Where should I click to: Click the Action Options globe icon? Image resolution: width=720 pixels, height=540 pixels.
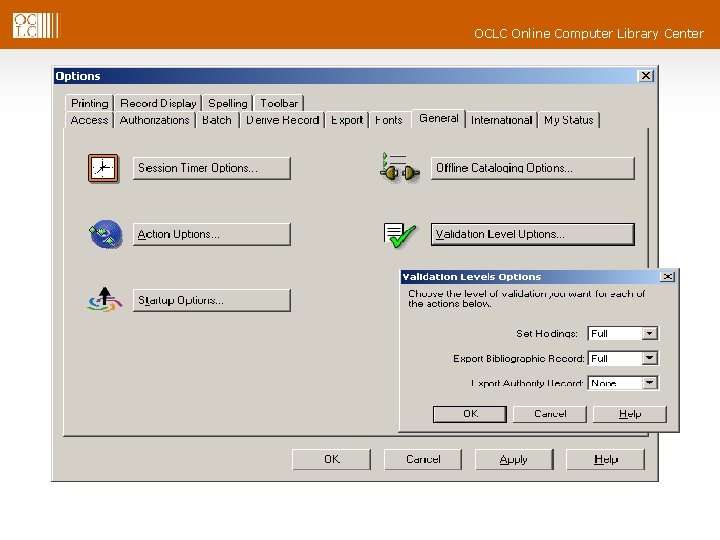(105, 234)
